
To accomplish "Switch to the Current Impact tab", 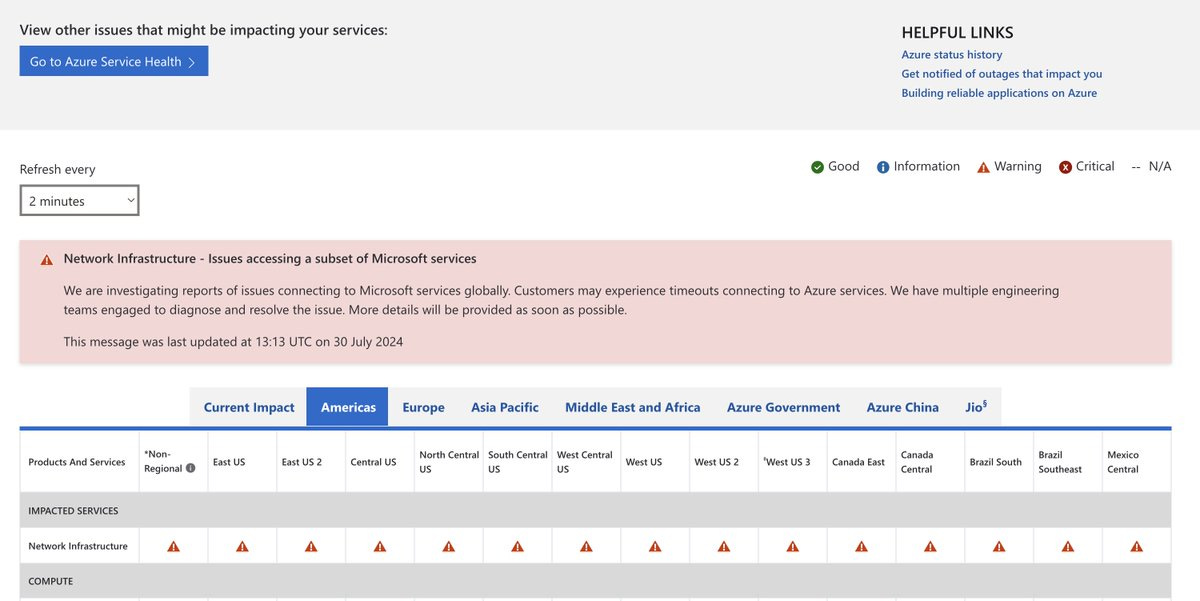I will (249, 407).
